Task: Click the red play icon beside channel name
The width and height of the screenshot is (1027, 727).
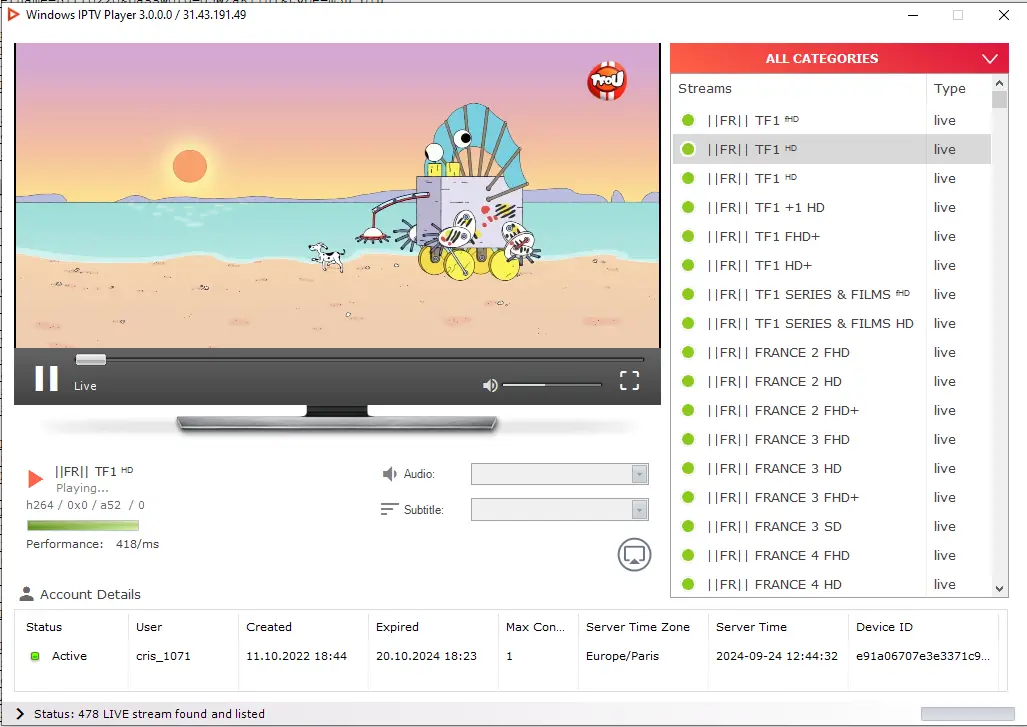Action: pos(35,479)
